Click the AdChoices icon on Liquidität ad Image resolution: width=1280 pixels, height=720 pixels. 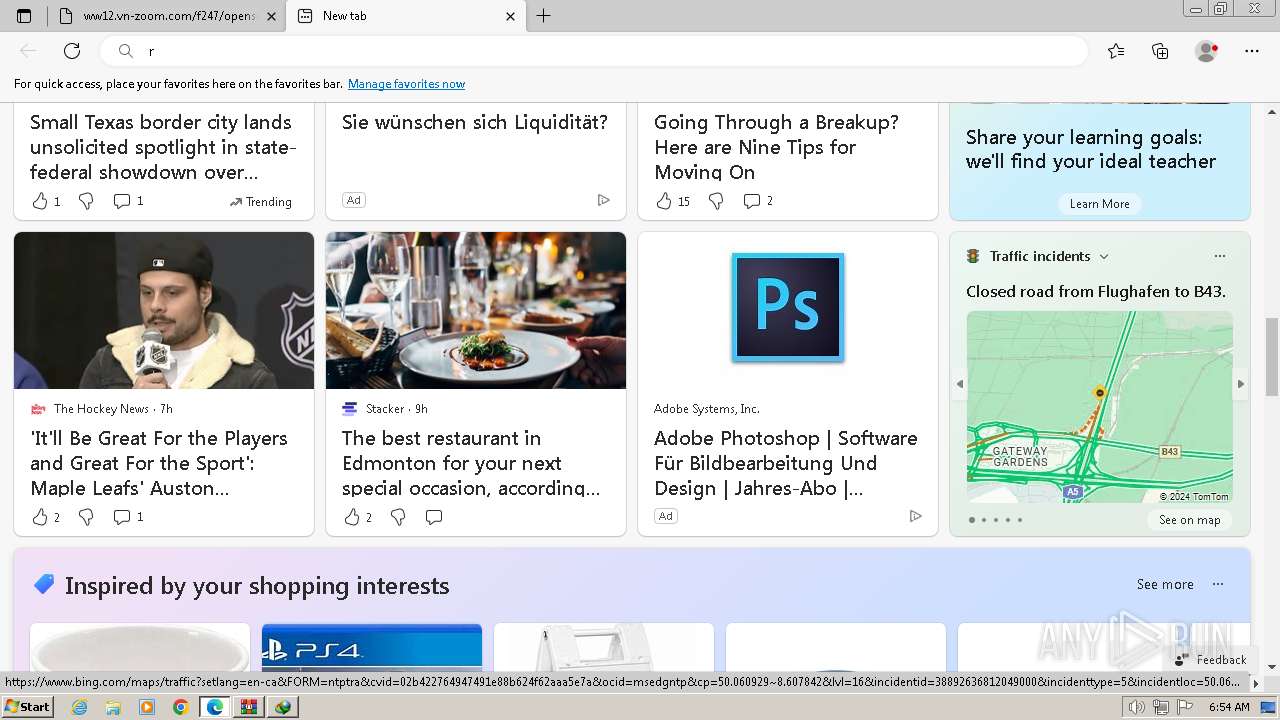pyautogui.click(x=603, y=200)
